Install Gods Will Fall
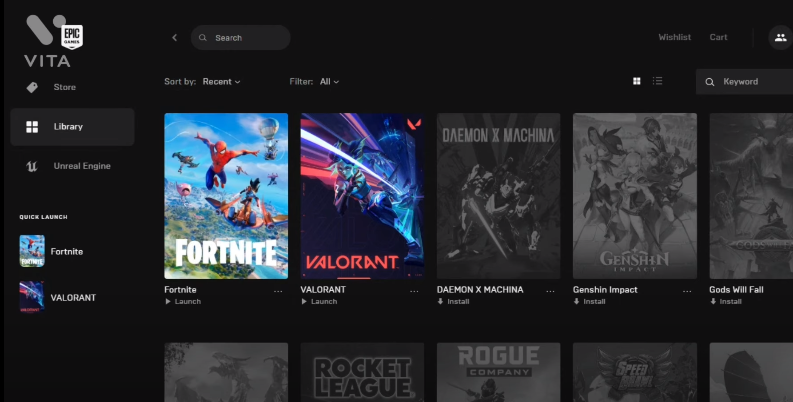 [x=726, y=301]
